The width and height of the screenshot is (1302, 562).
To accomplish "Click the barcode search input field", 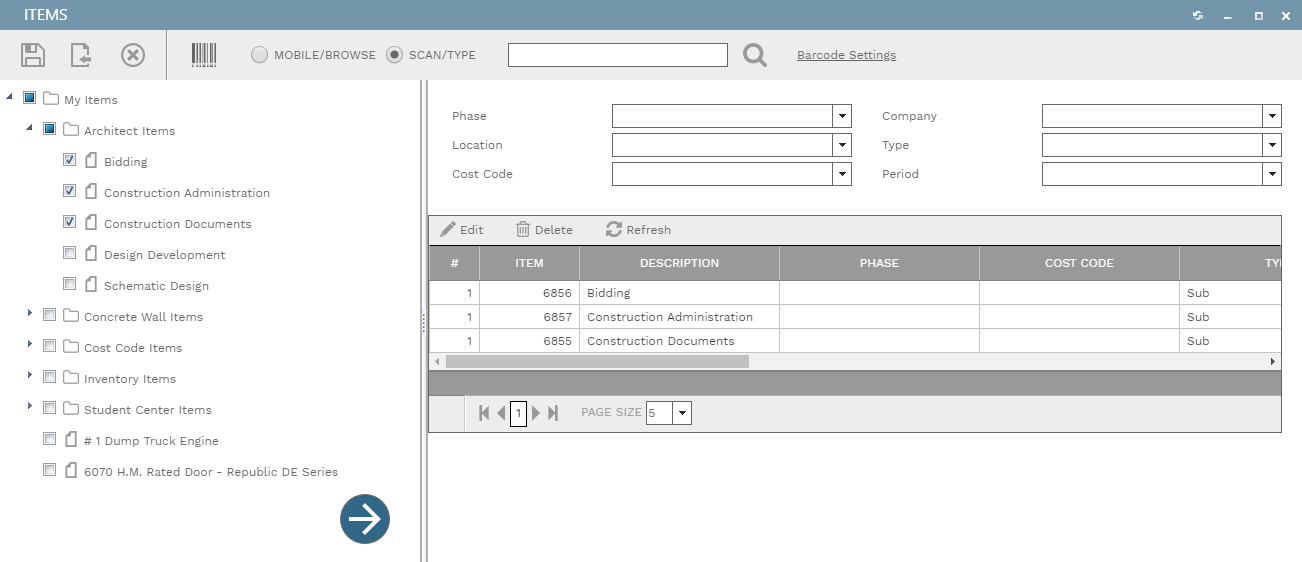I will [617, 55].
